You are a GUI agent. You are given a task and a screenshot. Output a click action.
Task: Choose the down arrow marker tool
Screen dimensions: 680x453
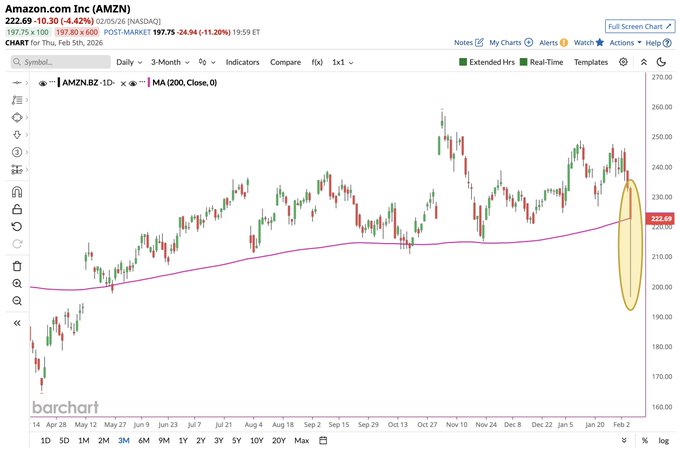tap(17, 135)
